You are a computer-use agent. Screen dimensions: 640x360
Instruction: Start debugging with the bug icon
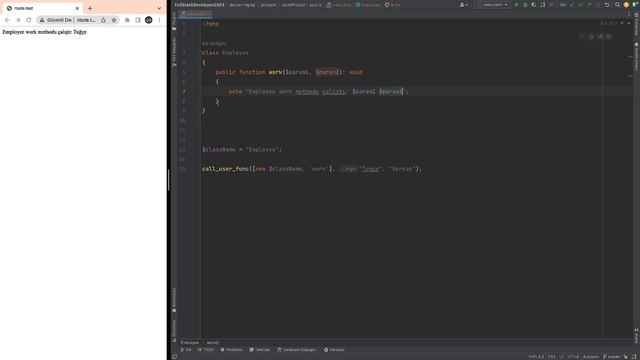click(x=525, y=5)
